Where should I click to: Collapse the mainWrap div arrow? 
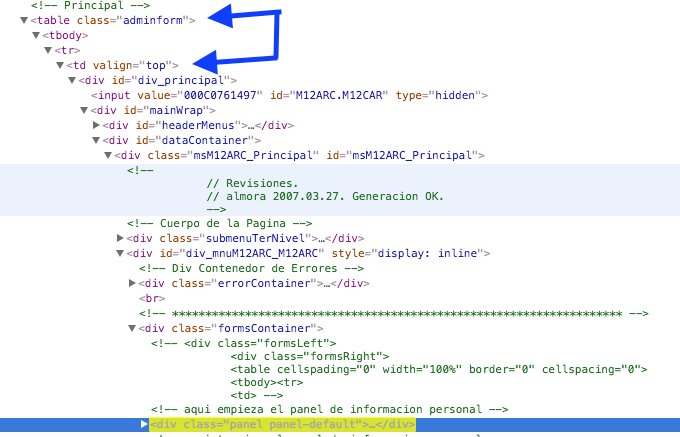tap(84, 111)
